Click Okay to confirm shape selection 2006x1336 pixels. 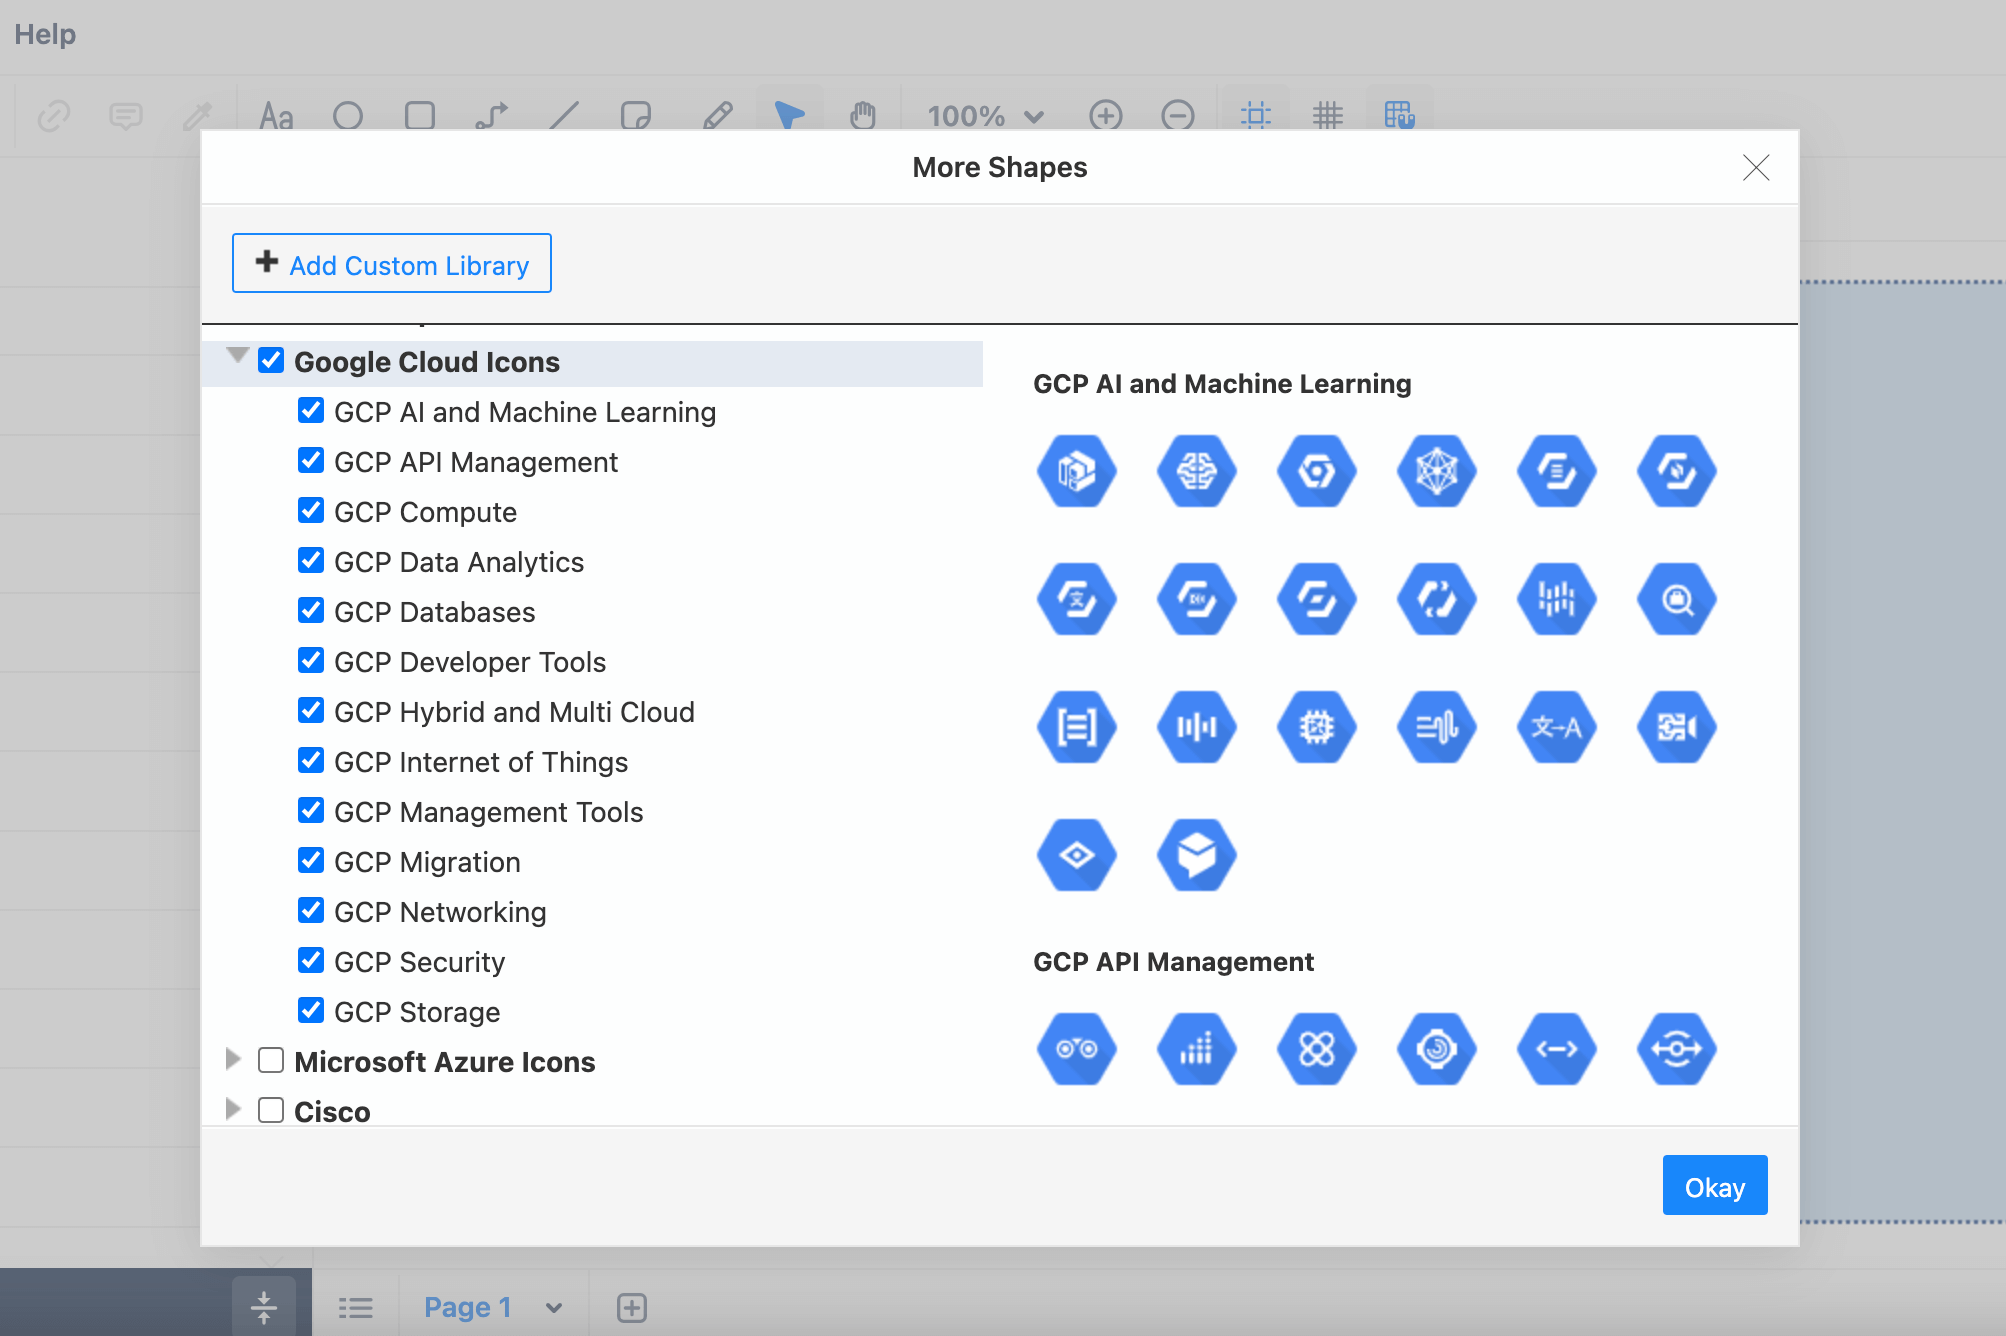(1714, 1185)
